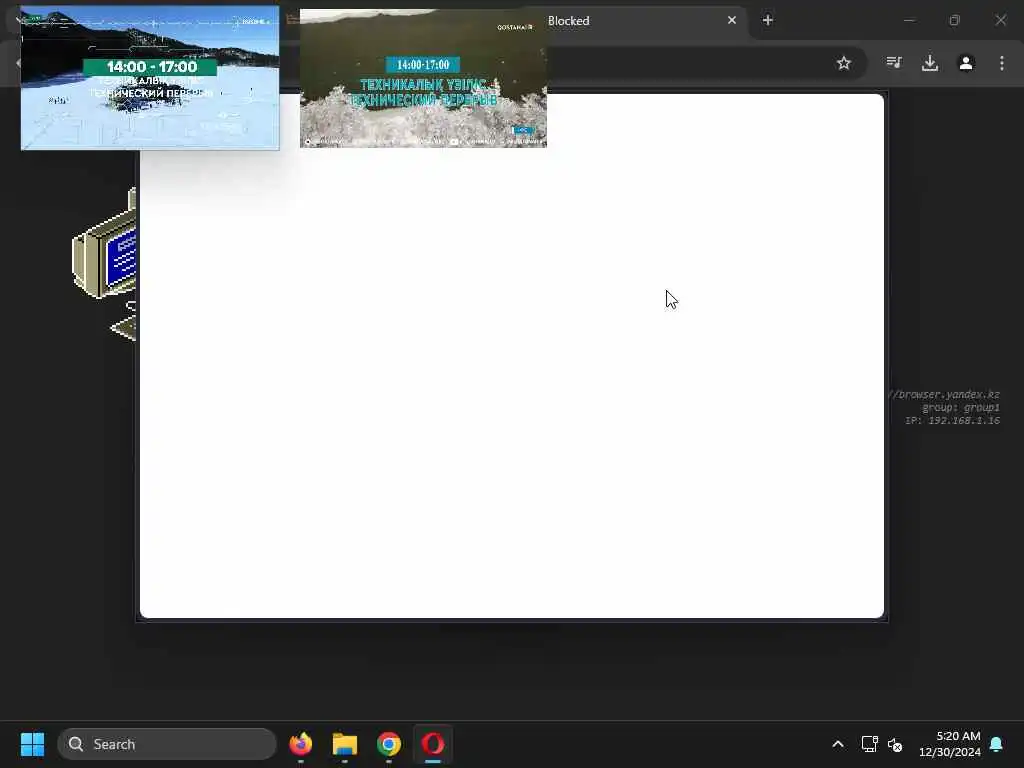The width and height of the screenshot is (1024, 768).
Task: Restore down the browser window
Action: [955, 20]
